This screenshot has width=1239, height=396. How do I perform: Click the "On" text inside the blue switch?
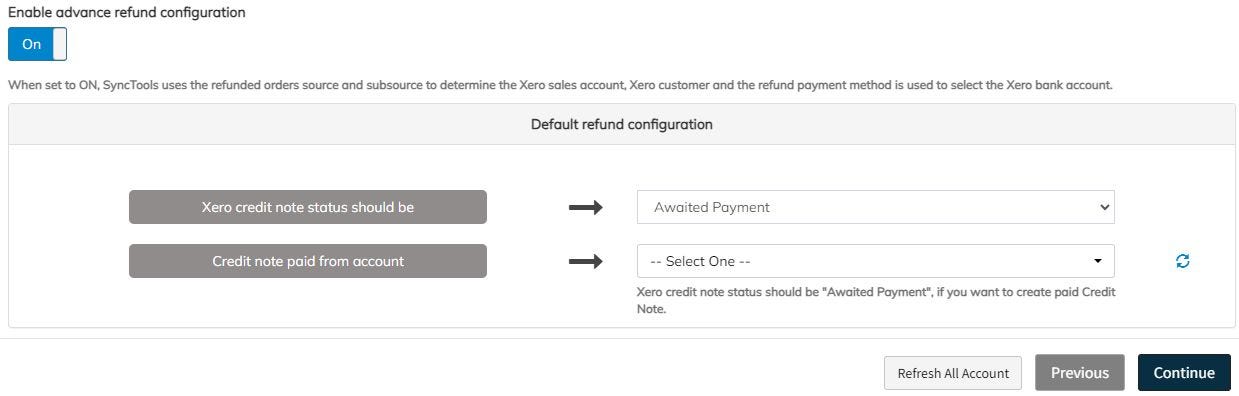click(31, 44)
